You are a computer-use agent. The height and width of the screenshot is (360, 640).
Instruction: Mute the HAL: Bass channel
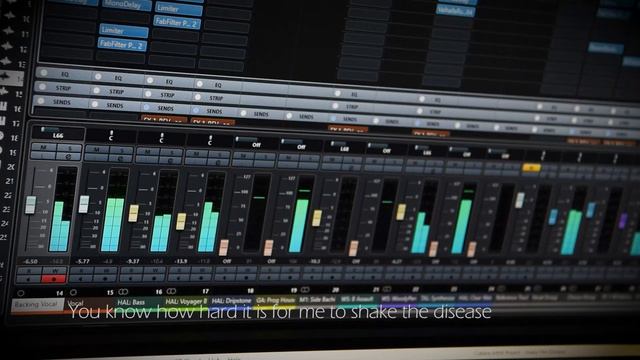[x=148, y=152]
